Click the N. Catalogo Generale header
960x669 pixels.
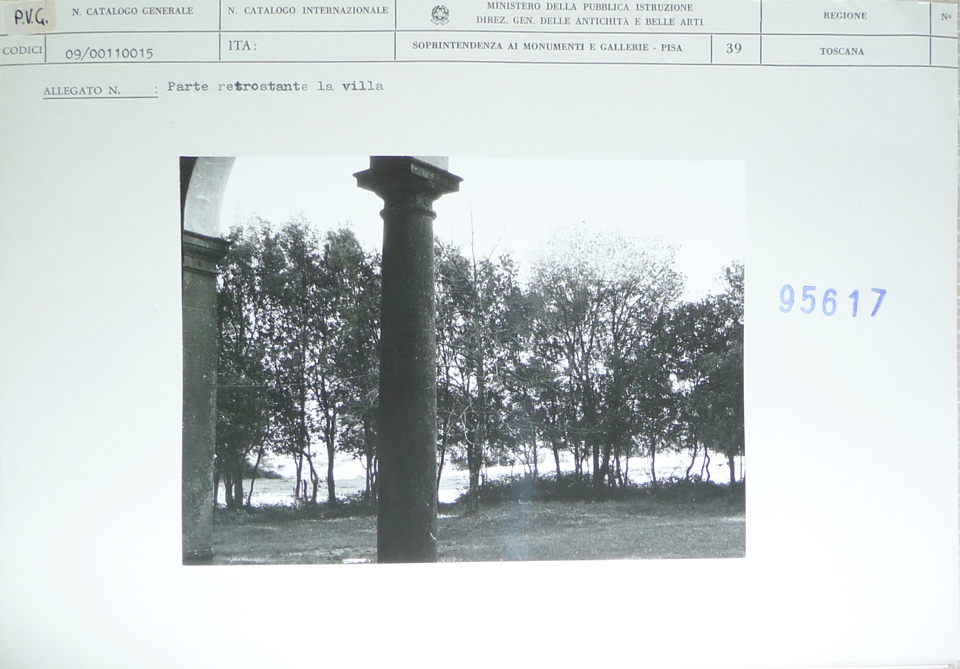(x=132, y=11)
